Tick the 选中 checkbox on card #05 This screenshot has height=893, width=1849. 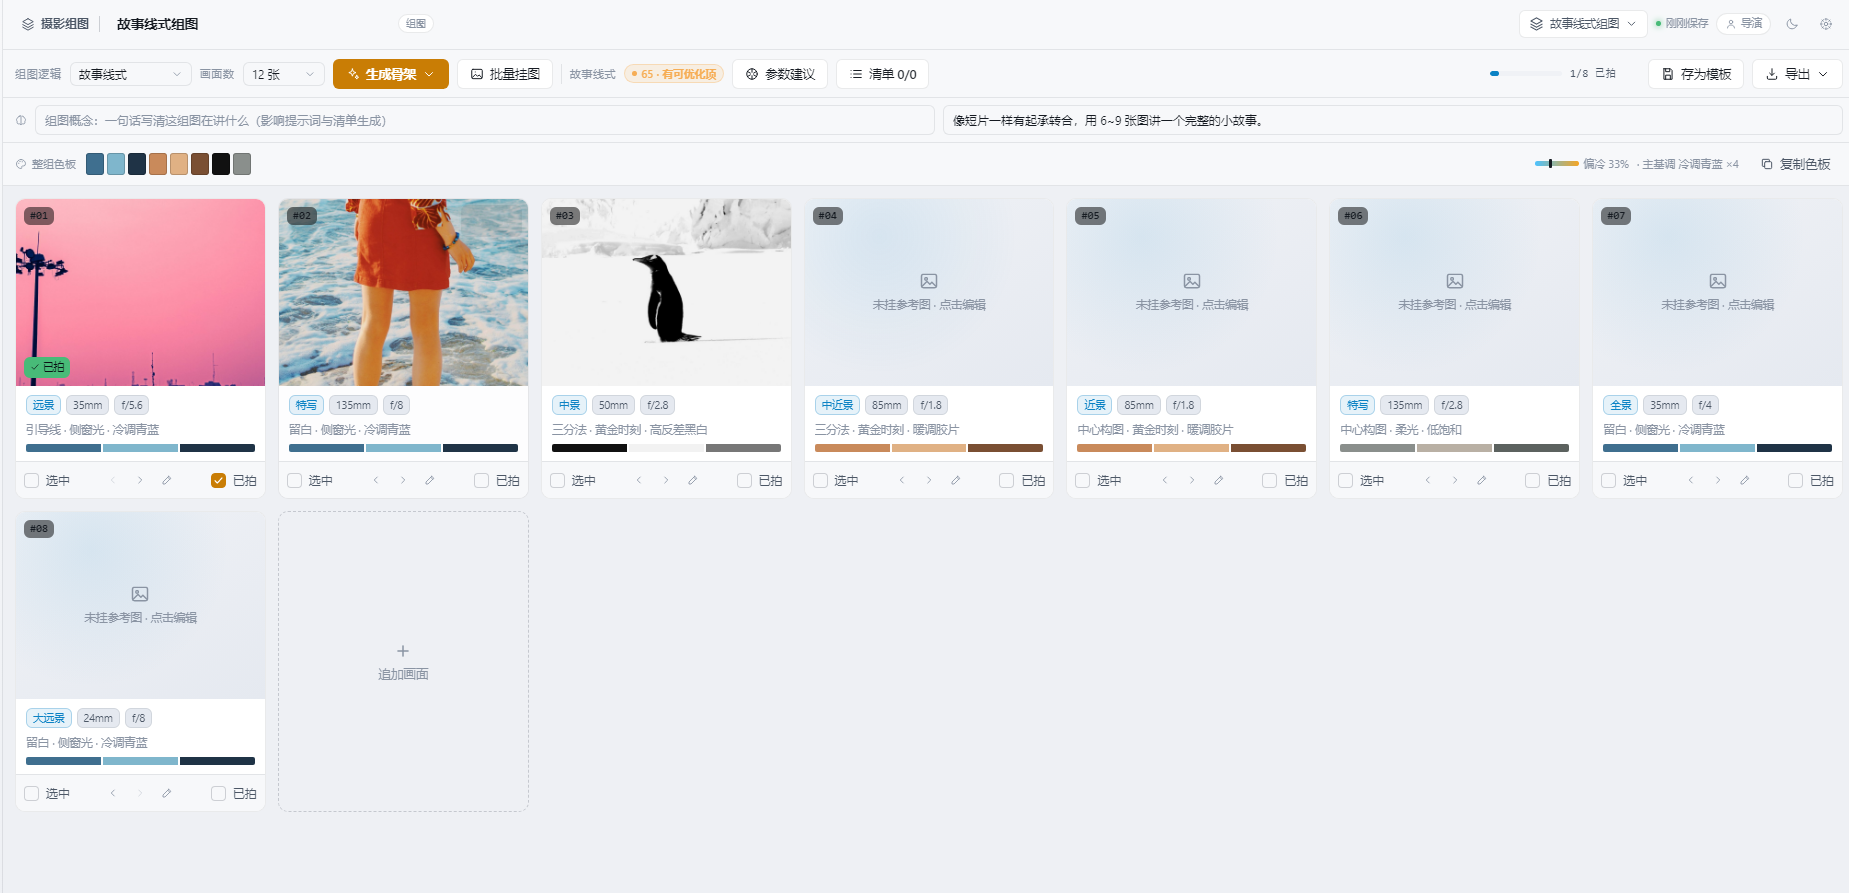pos(1083,480)
